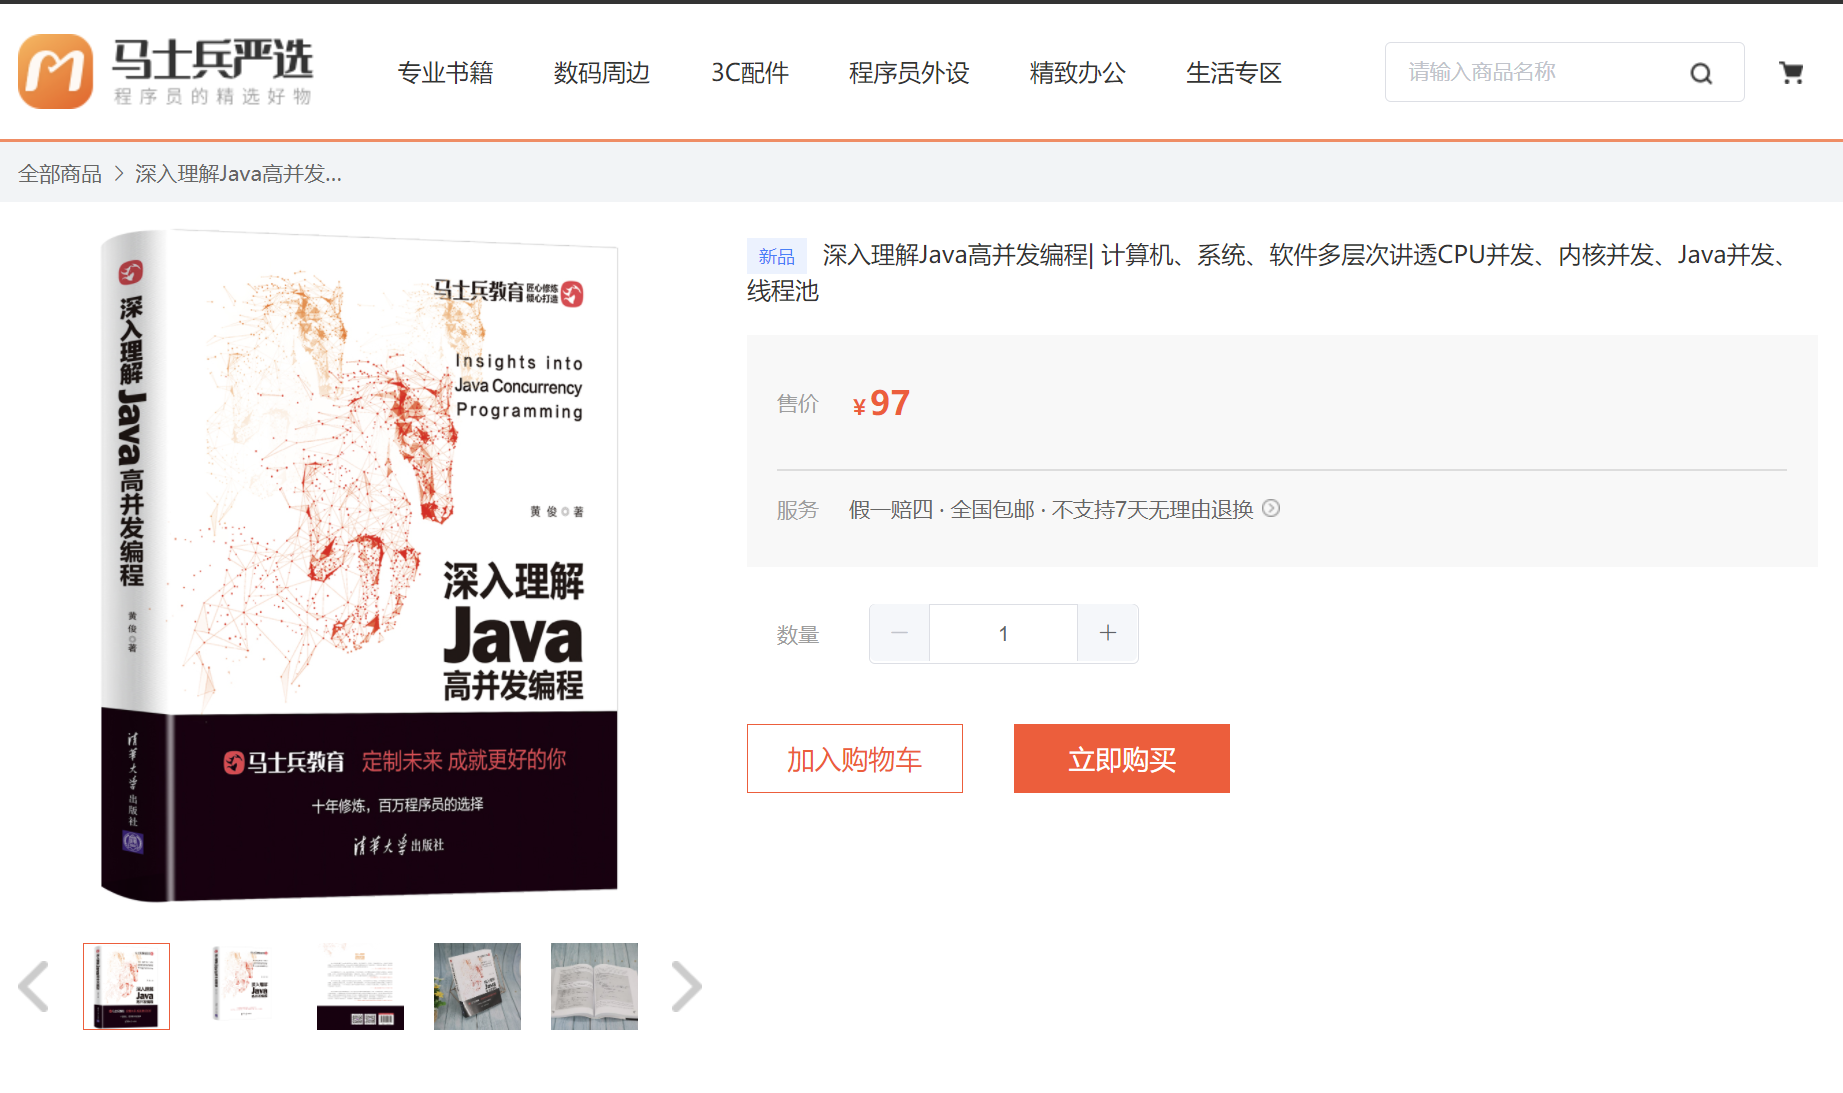1843x1093 pixels.
Task: Click the main book cover image
Action: point(360,566)
